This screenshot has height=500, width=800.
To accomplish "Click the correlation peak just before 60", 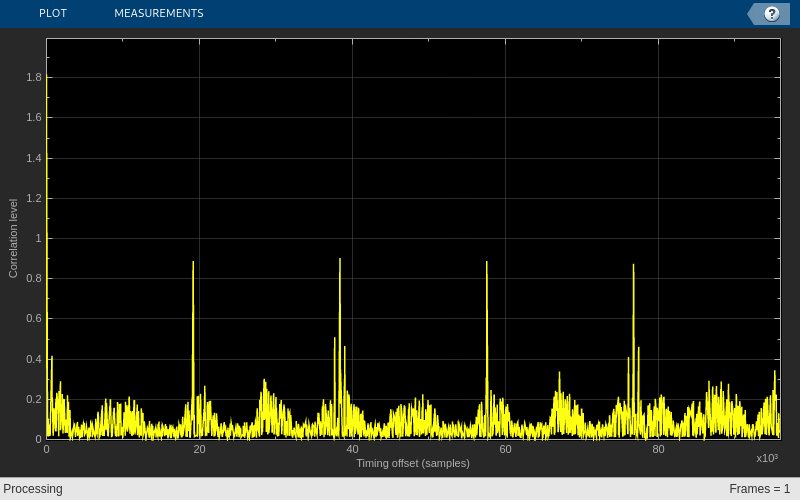I will point(487,262).
